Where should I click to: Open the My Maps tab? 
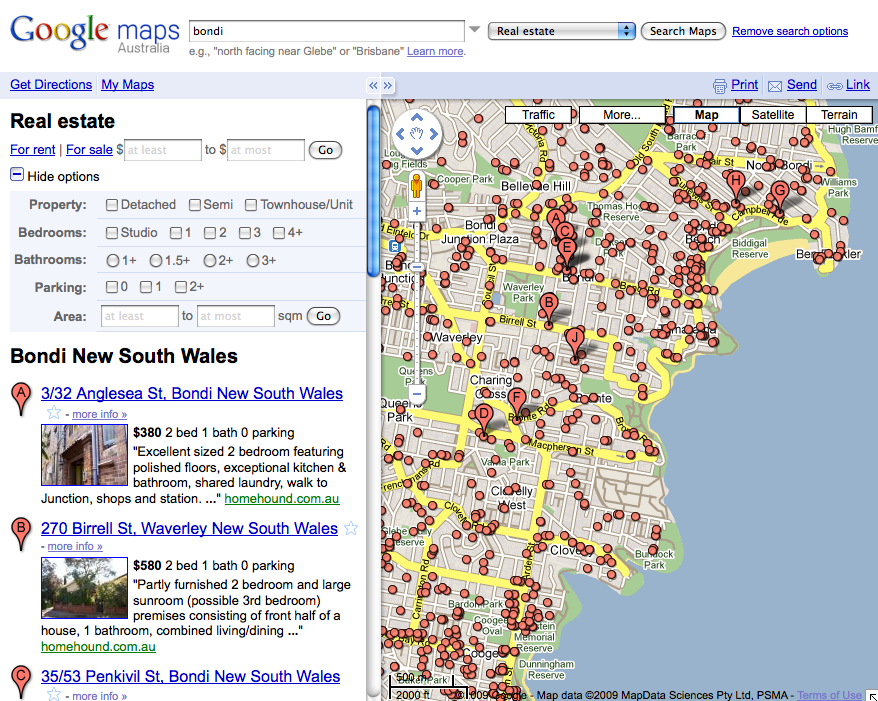click(x=128, y=85)
